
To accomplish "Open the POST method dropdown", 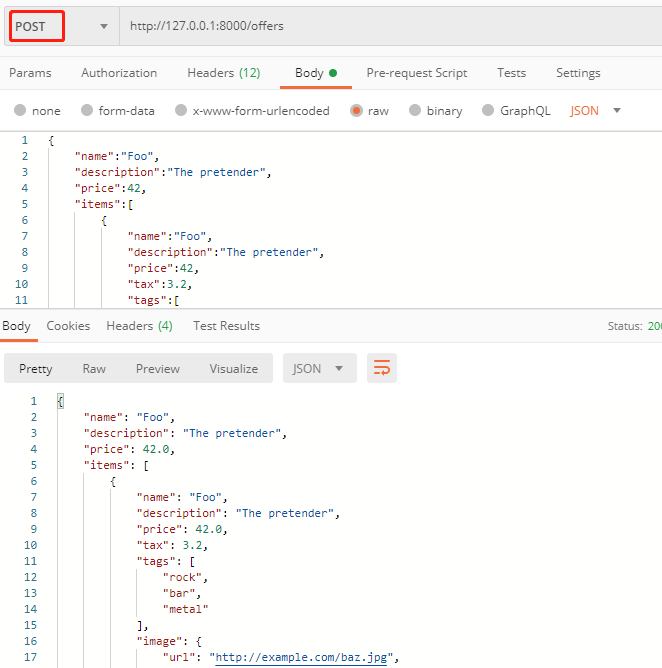I will [60, 26].
